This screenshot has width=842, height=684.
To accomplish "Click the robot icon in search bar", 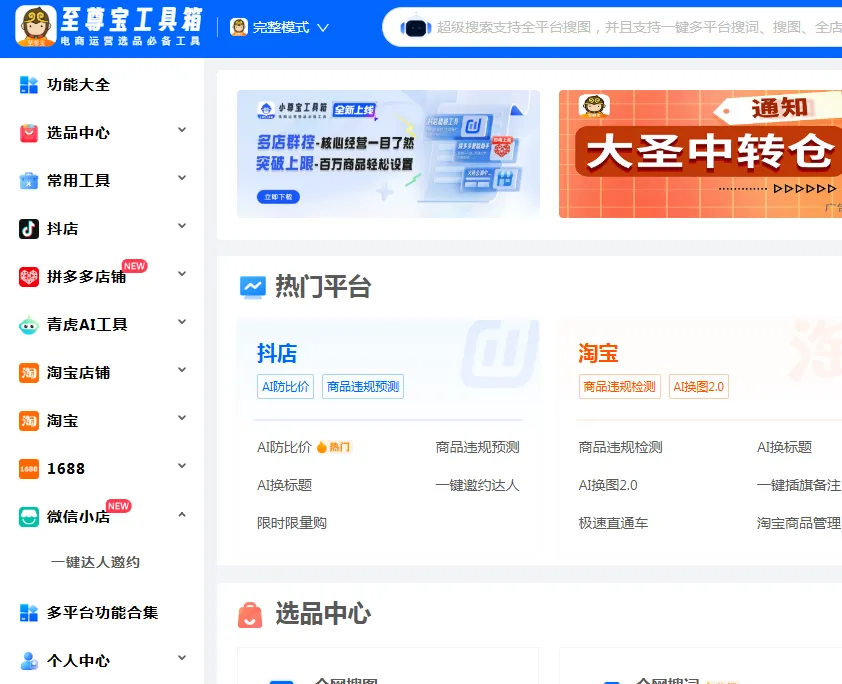I will 416,27.
